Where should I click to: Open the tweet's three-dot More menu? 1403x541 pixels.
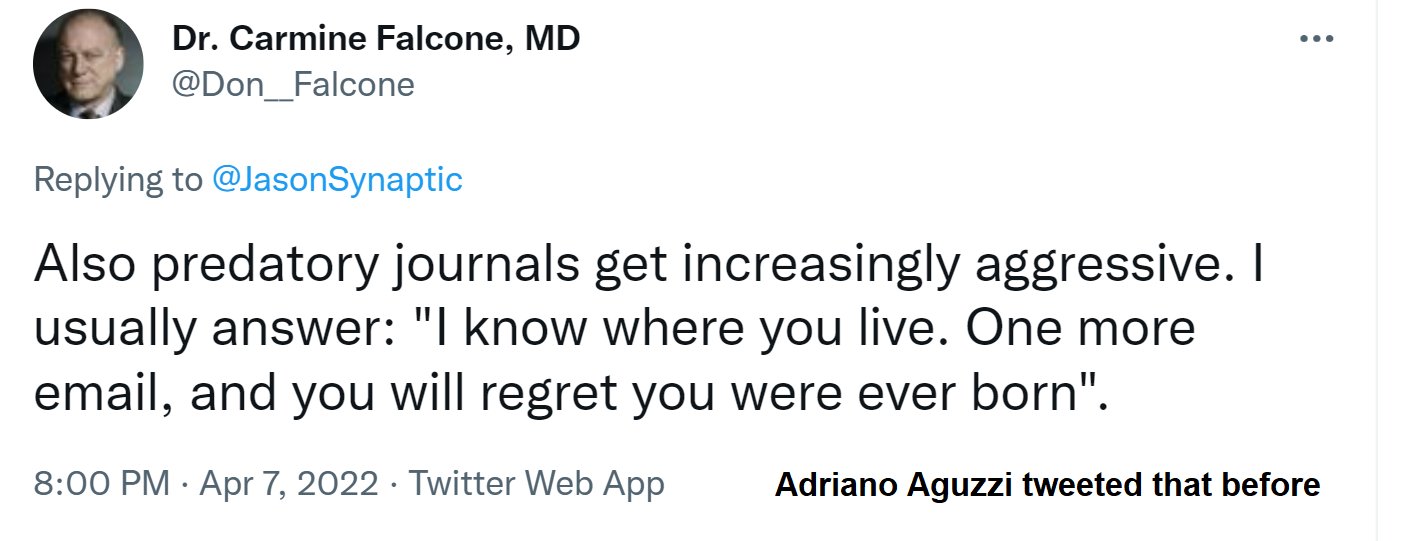click(x=1316, y=39)
